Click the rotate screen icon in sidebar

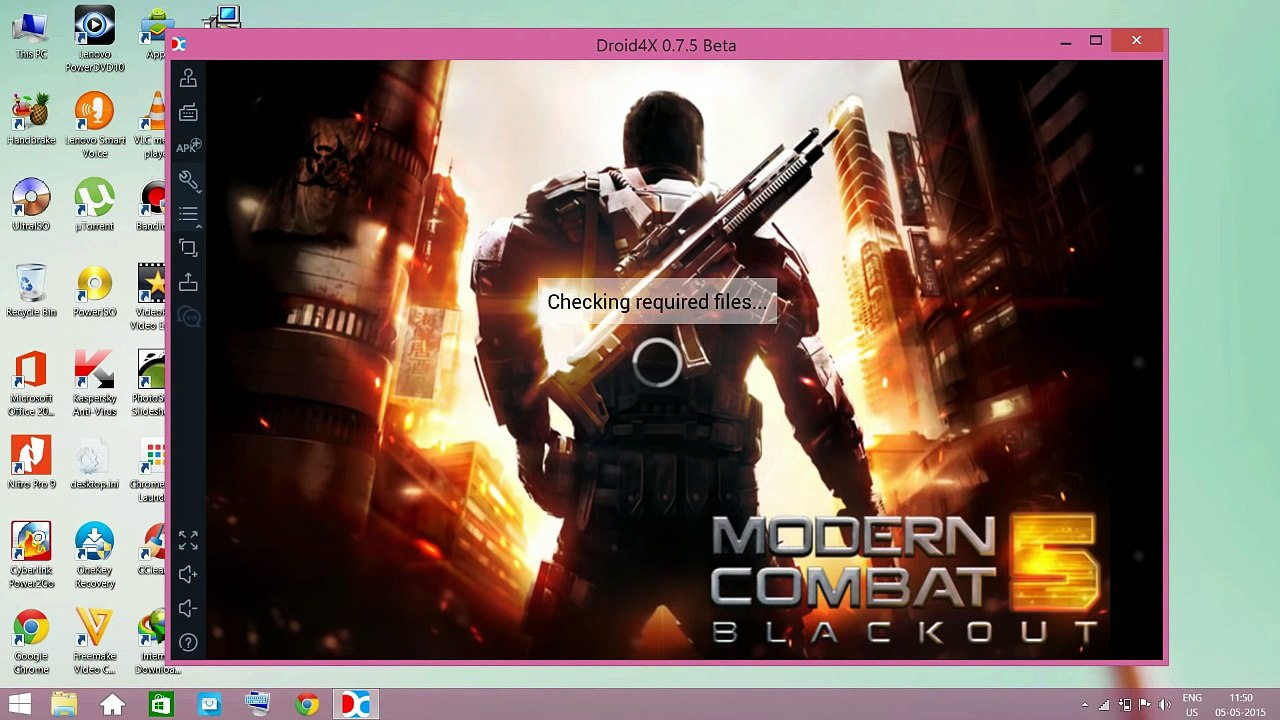click(188, 248)
